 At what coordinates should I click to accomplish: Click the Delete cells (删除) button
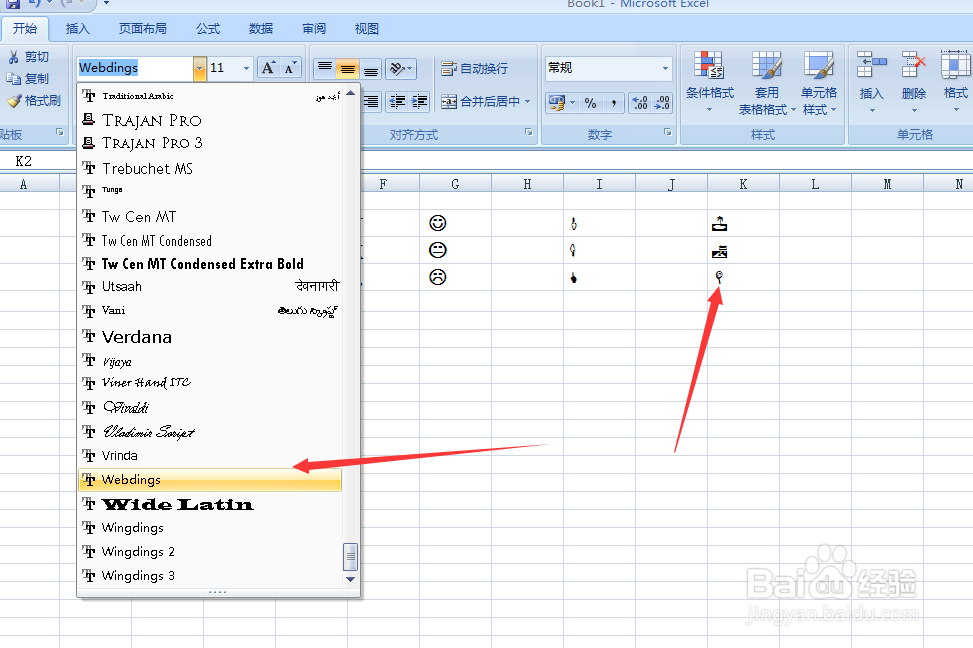[x=913, y=82]
